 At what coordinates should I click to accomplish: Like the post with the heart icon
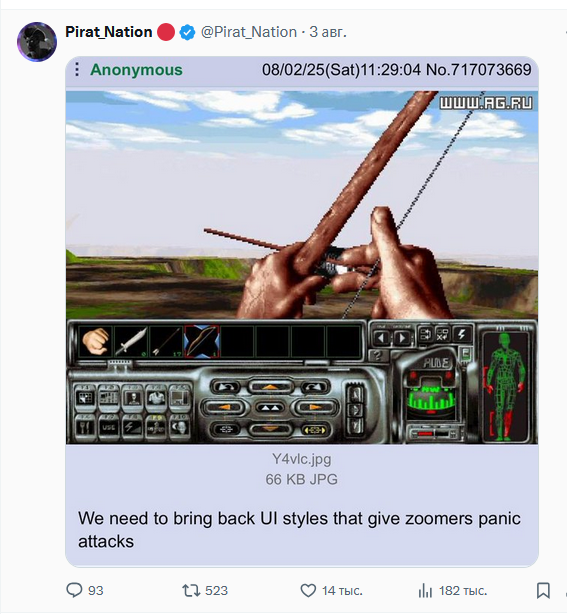[308, 590]
